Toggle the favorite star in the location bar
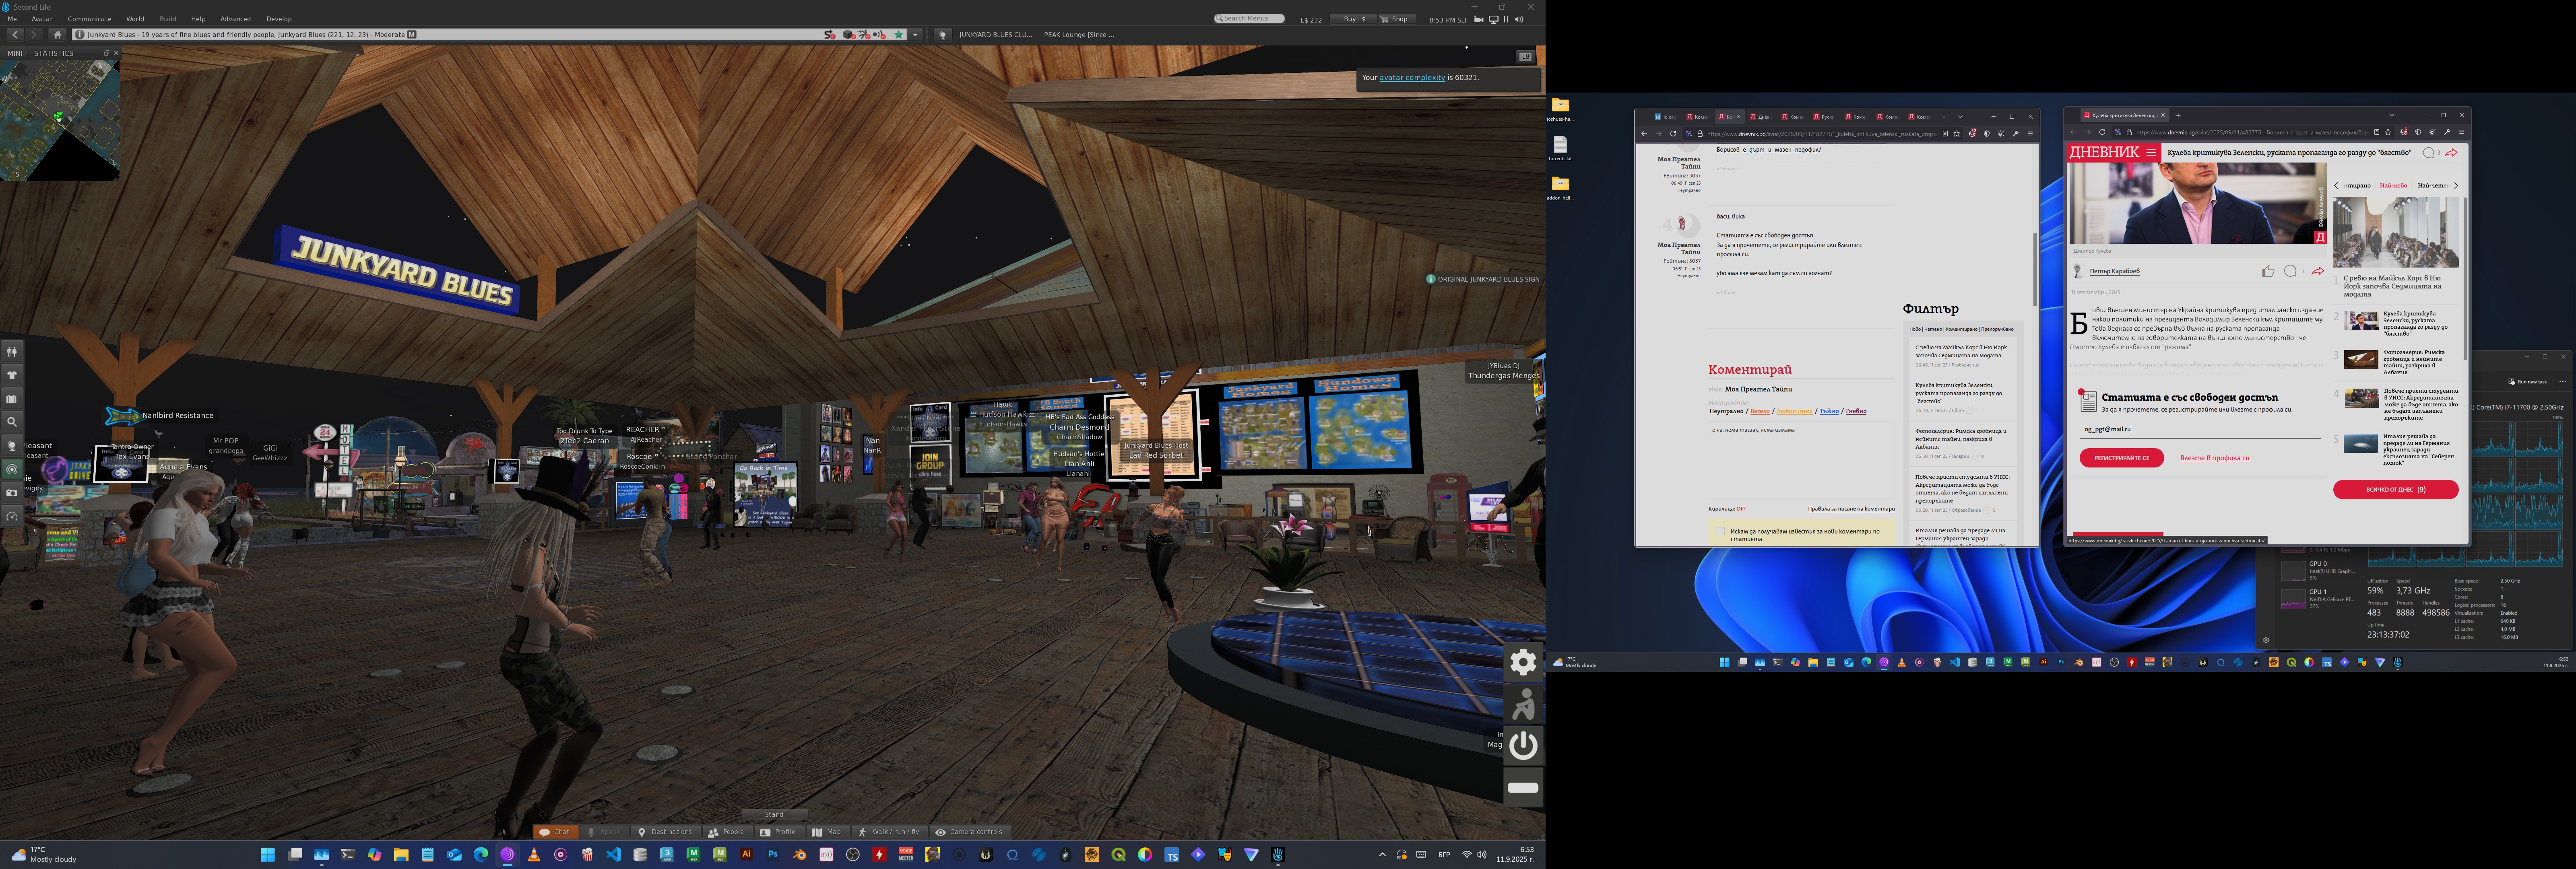 [899, 35]
